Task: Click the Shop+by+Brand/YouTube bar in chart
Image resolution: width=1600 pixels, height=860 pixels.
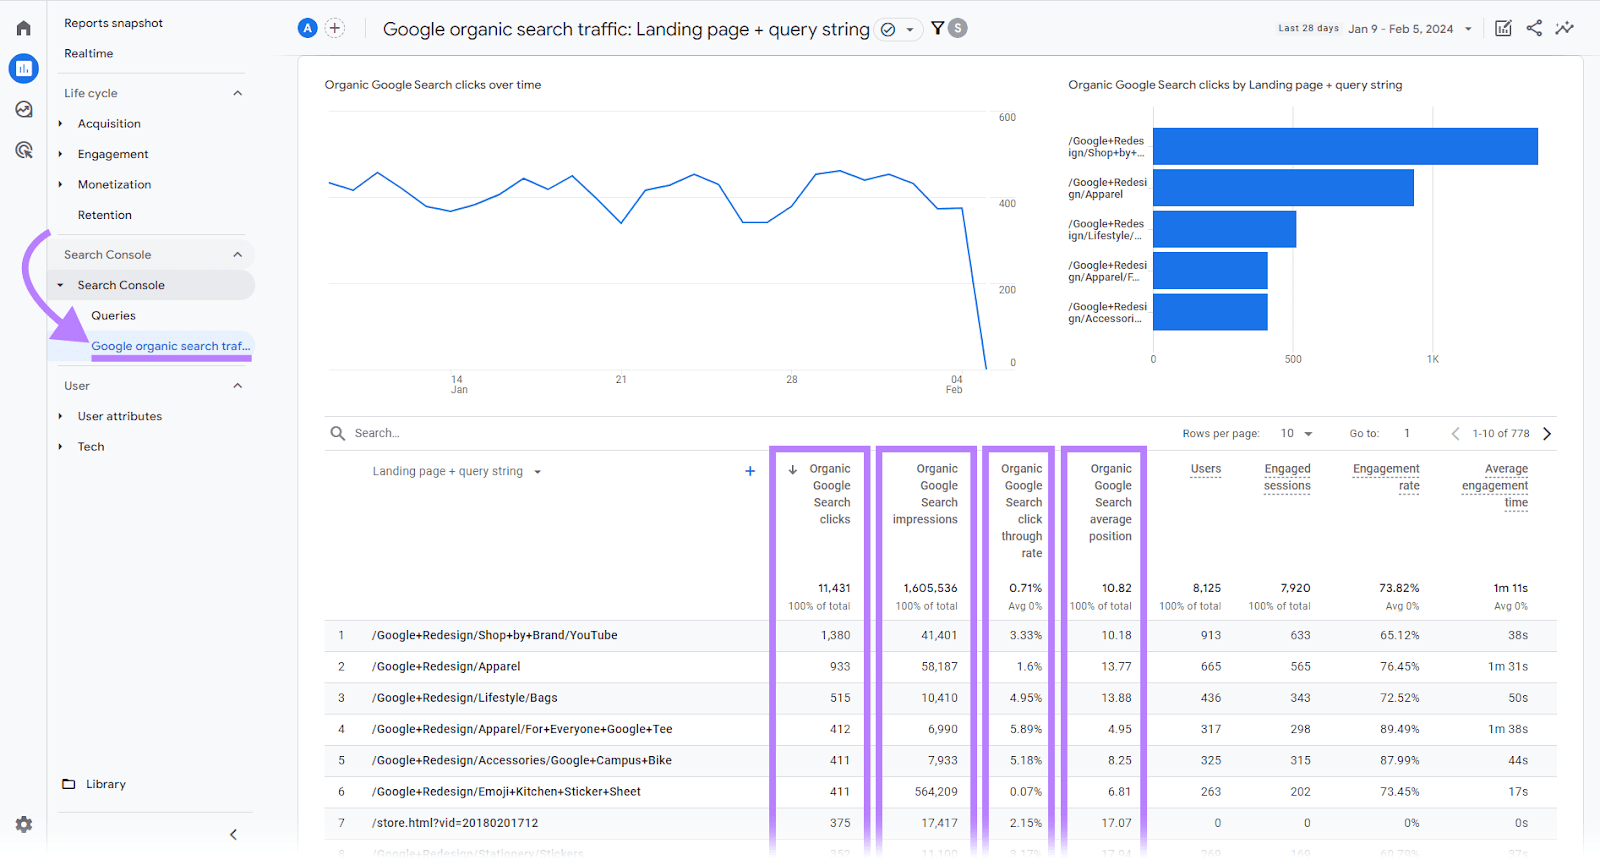Action: [x=1345, y=146]
